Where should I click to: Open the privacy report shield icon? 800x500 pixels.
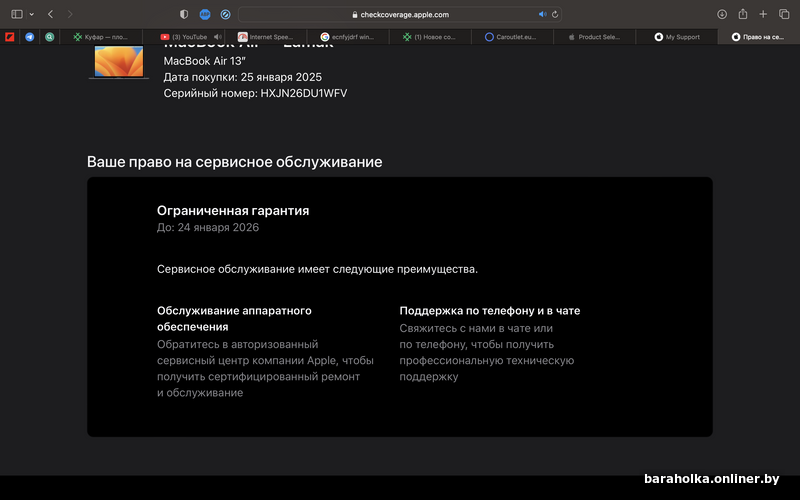tap(184, 14)
